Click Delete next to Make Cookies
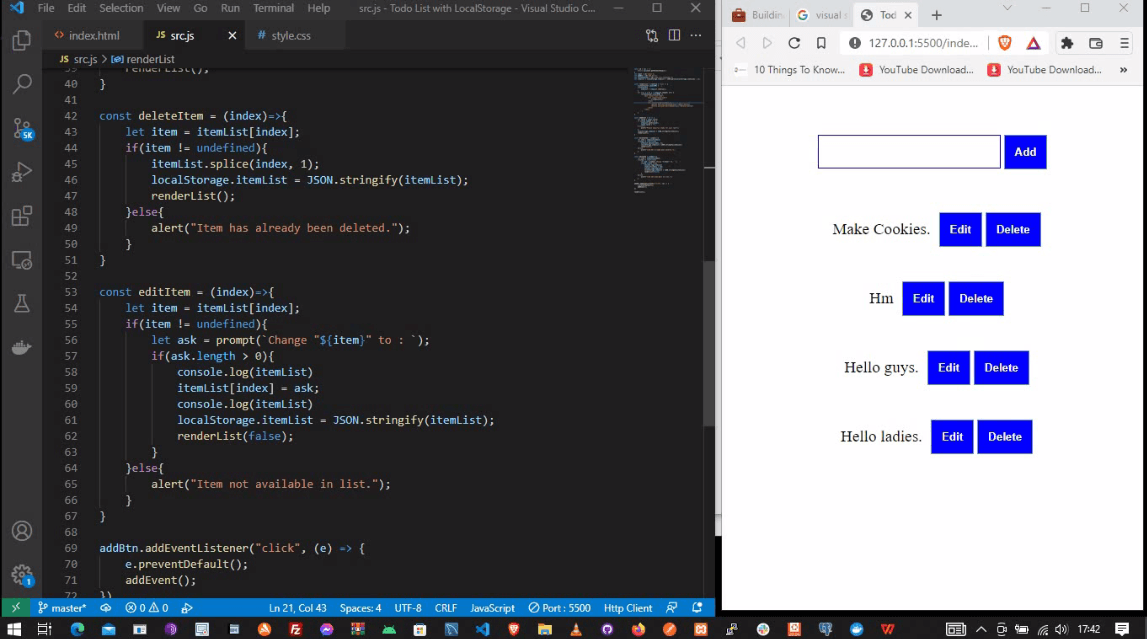This screenshot has height=639, width=1147. 1012,230
